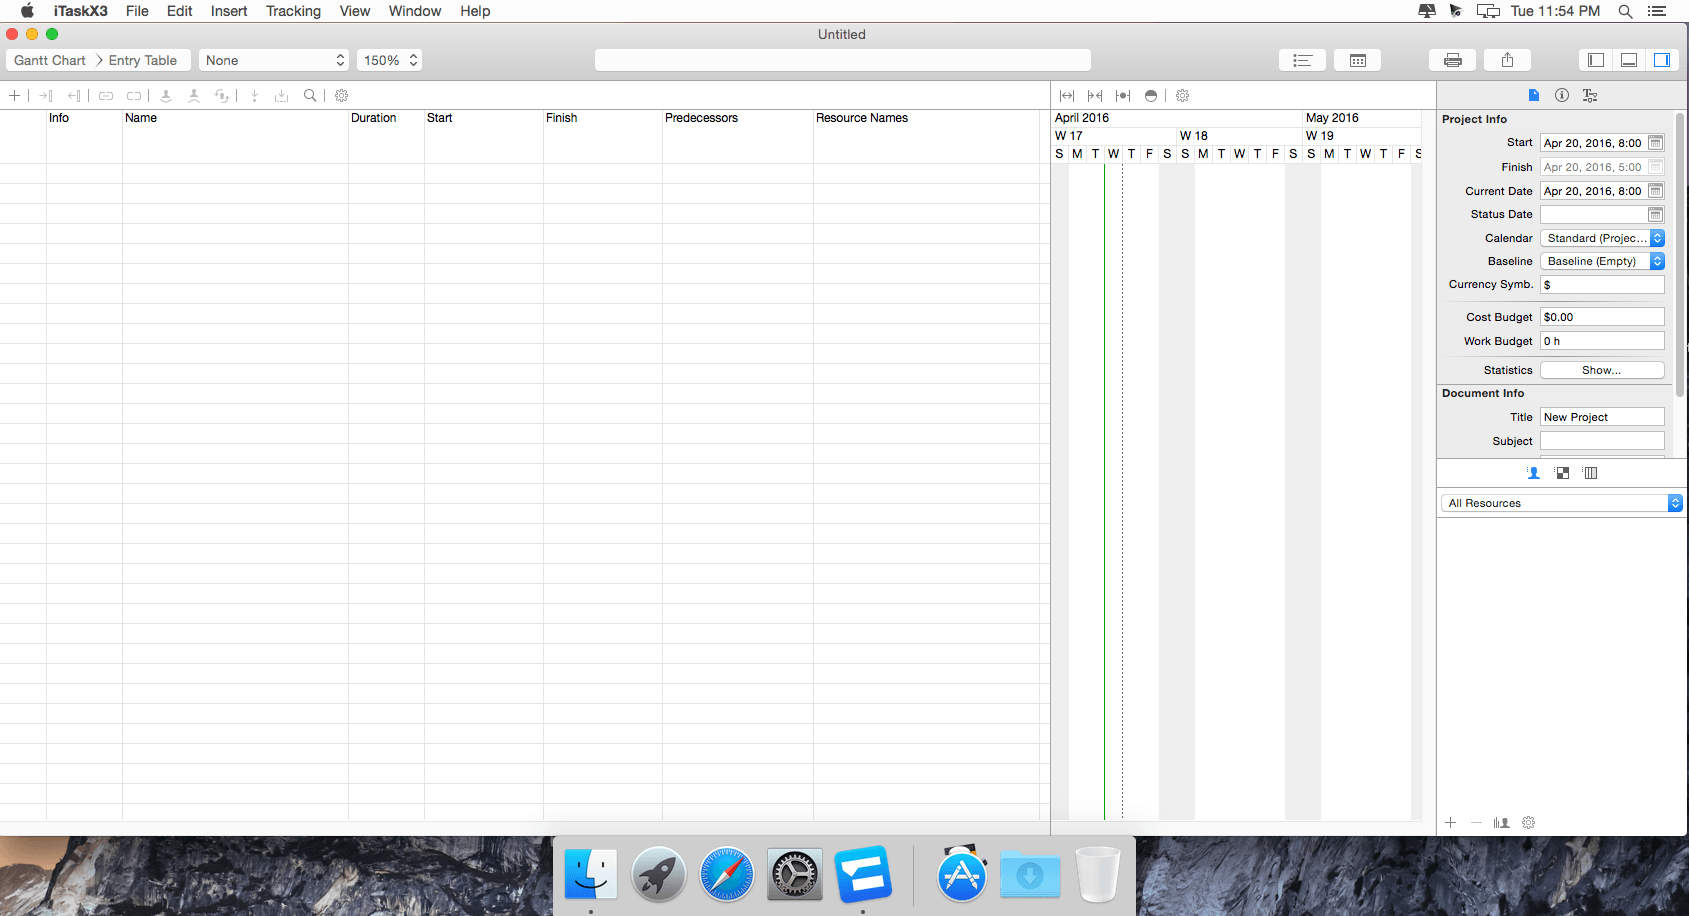Open the Help menu

coord(475,11)
